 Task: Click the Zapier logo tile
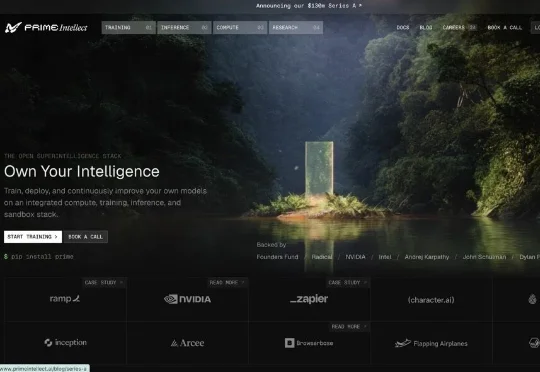pyautogui.click(x=309, y=299)
